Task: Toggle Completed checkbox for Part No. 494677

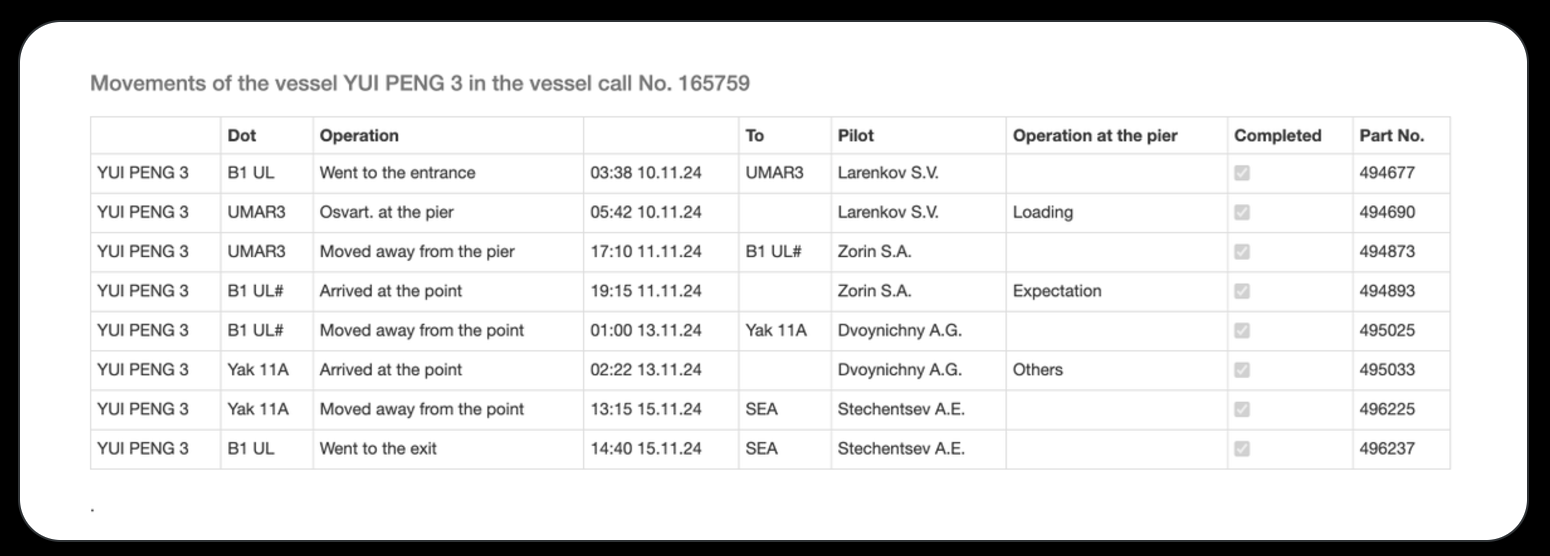Action: [1242, 173]
